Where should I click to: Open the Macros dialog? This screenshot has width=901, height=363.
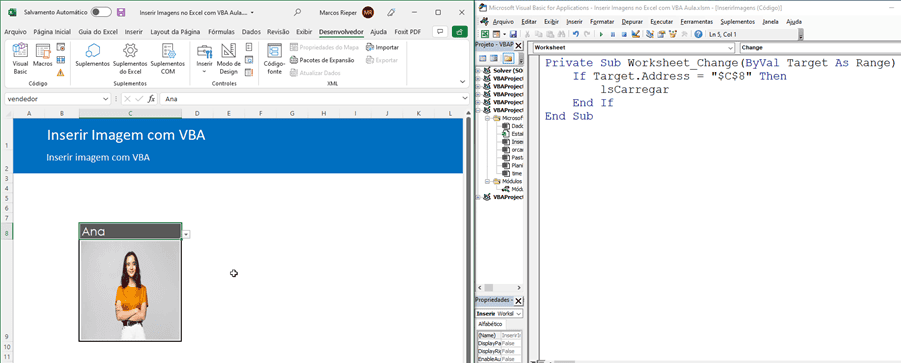[x=43, y=56]
